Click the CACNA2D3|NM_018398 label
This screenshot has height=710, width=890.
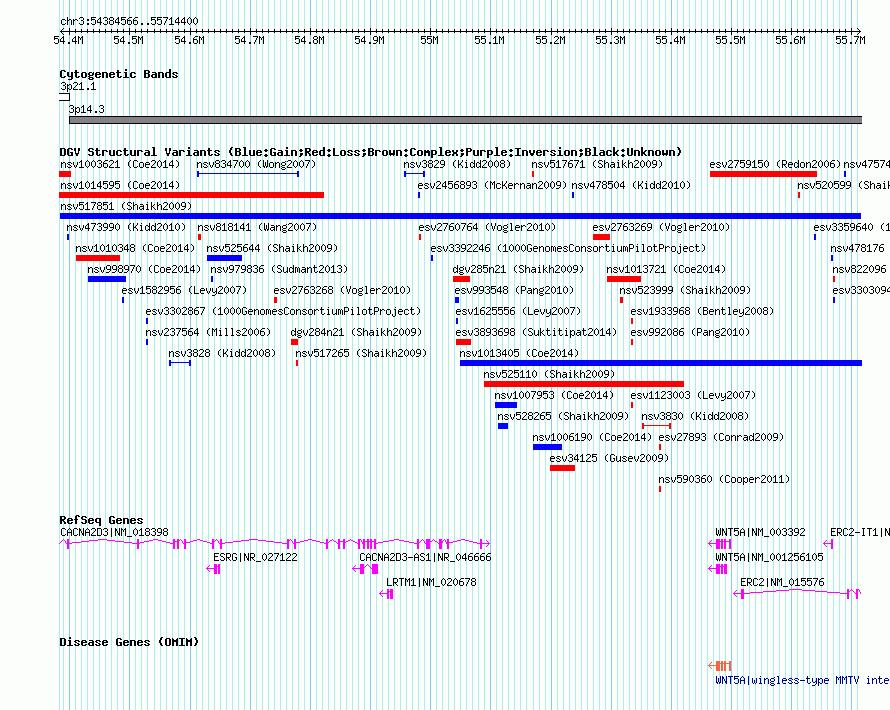pyautogui.click(x=114, y=532)
